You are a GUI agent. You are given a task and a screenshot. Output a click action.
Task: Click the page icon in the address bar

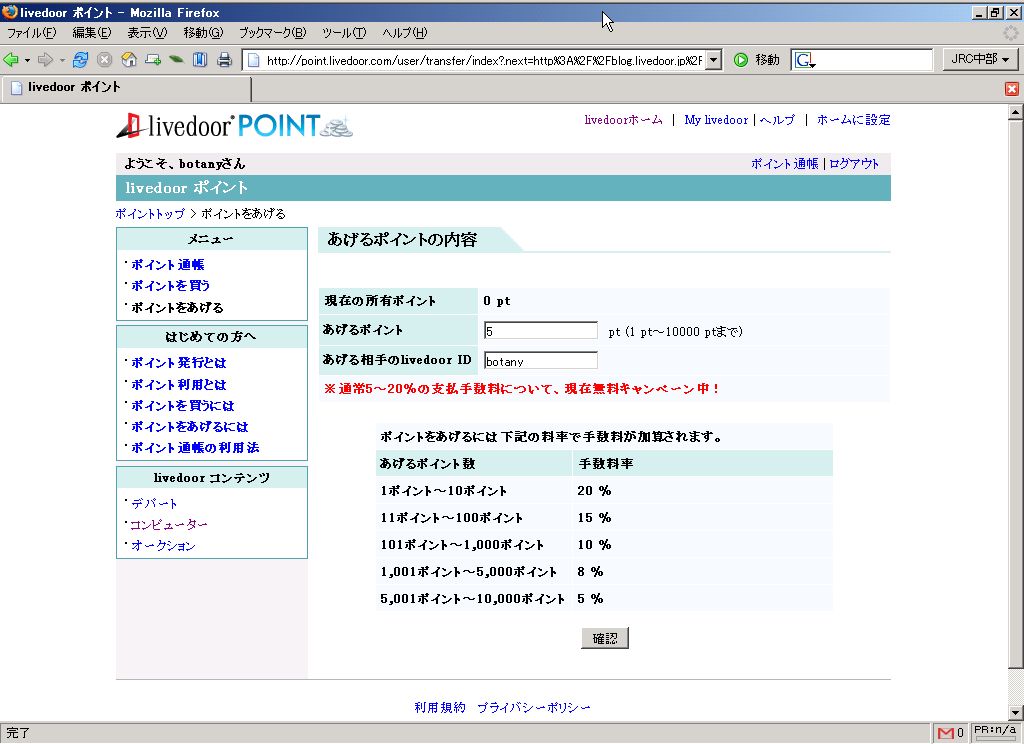tap(253, 61)
